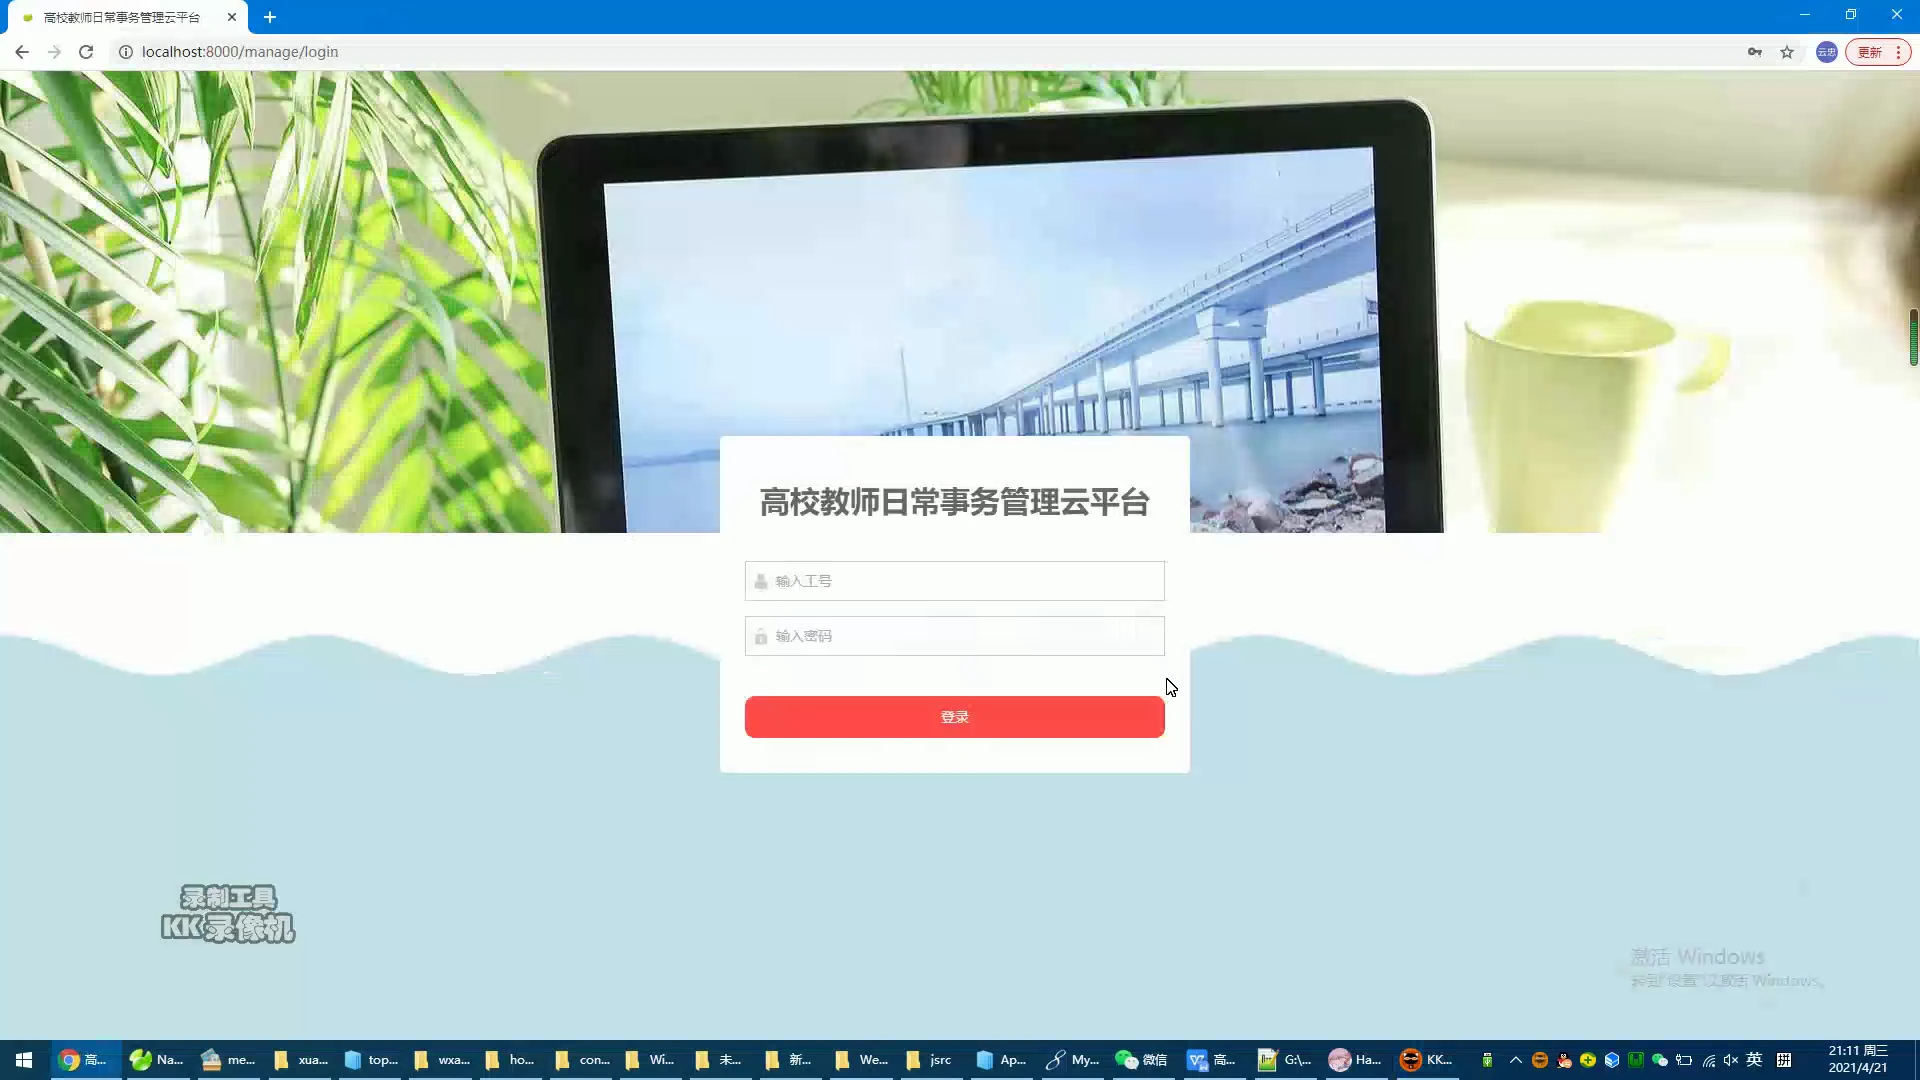View site information icon in address bar
Viewport: 1920px width, 1080px height.
(x=126, y=52)
